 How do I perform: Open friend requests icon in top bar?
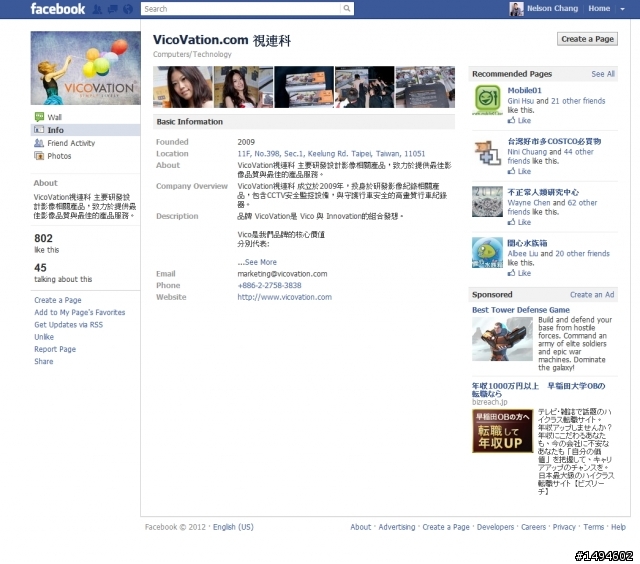97,9
